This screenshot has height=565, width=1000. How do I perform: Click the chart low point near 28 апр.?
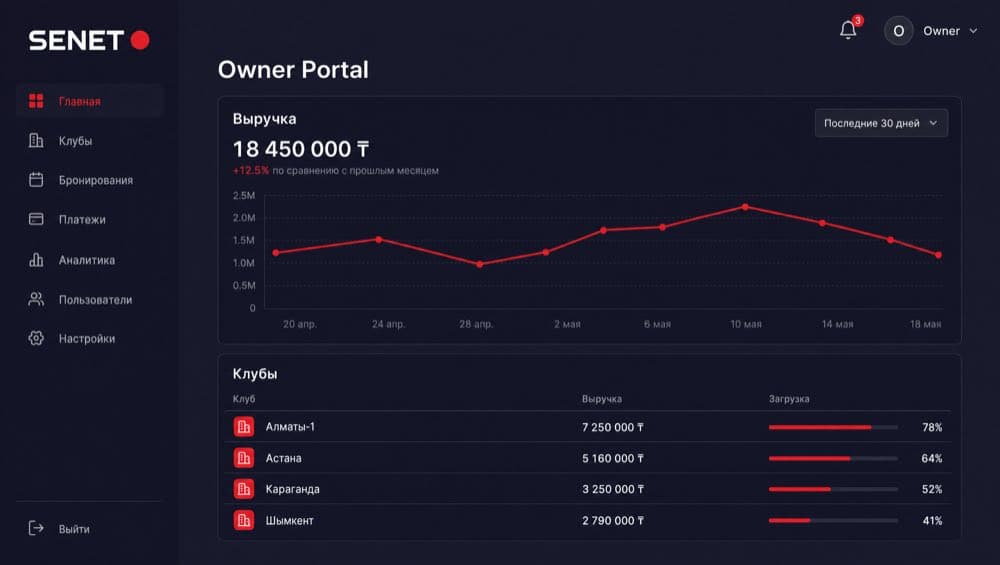pos(480,264)
